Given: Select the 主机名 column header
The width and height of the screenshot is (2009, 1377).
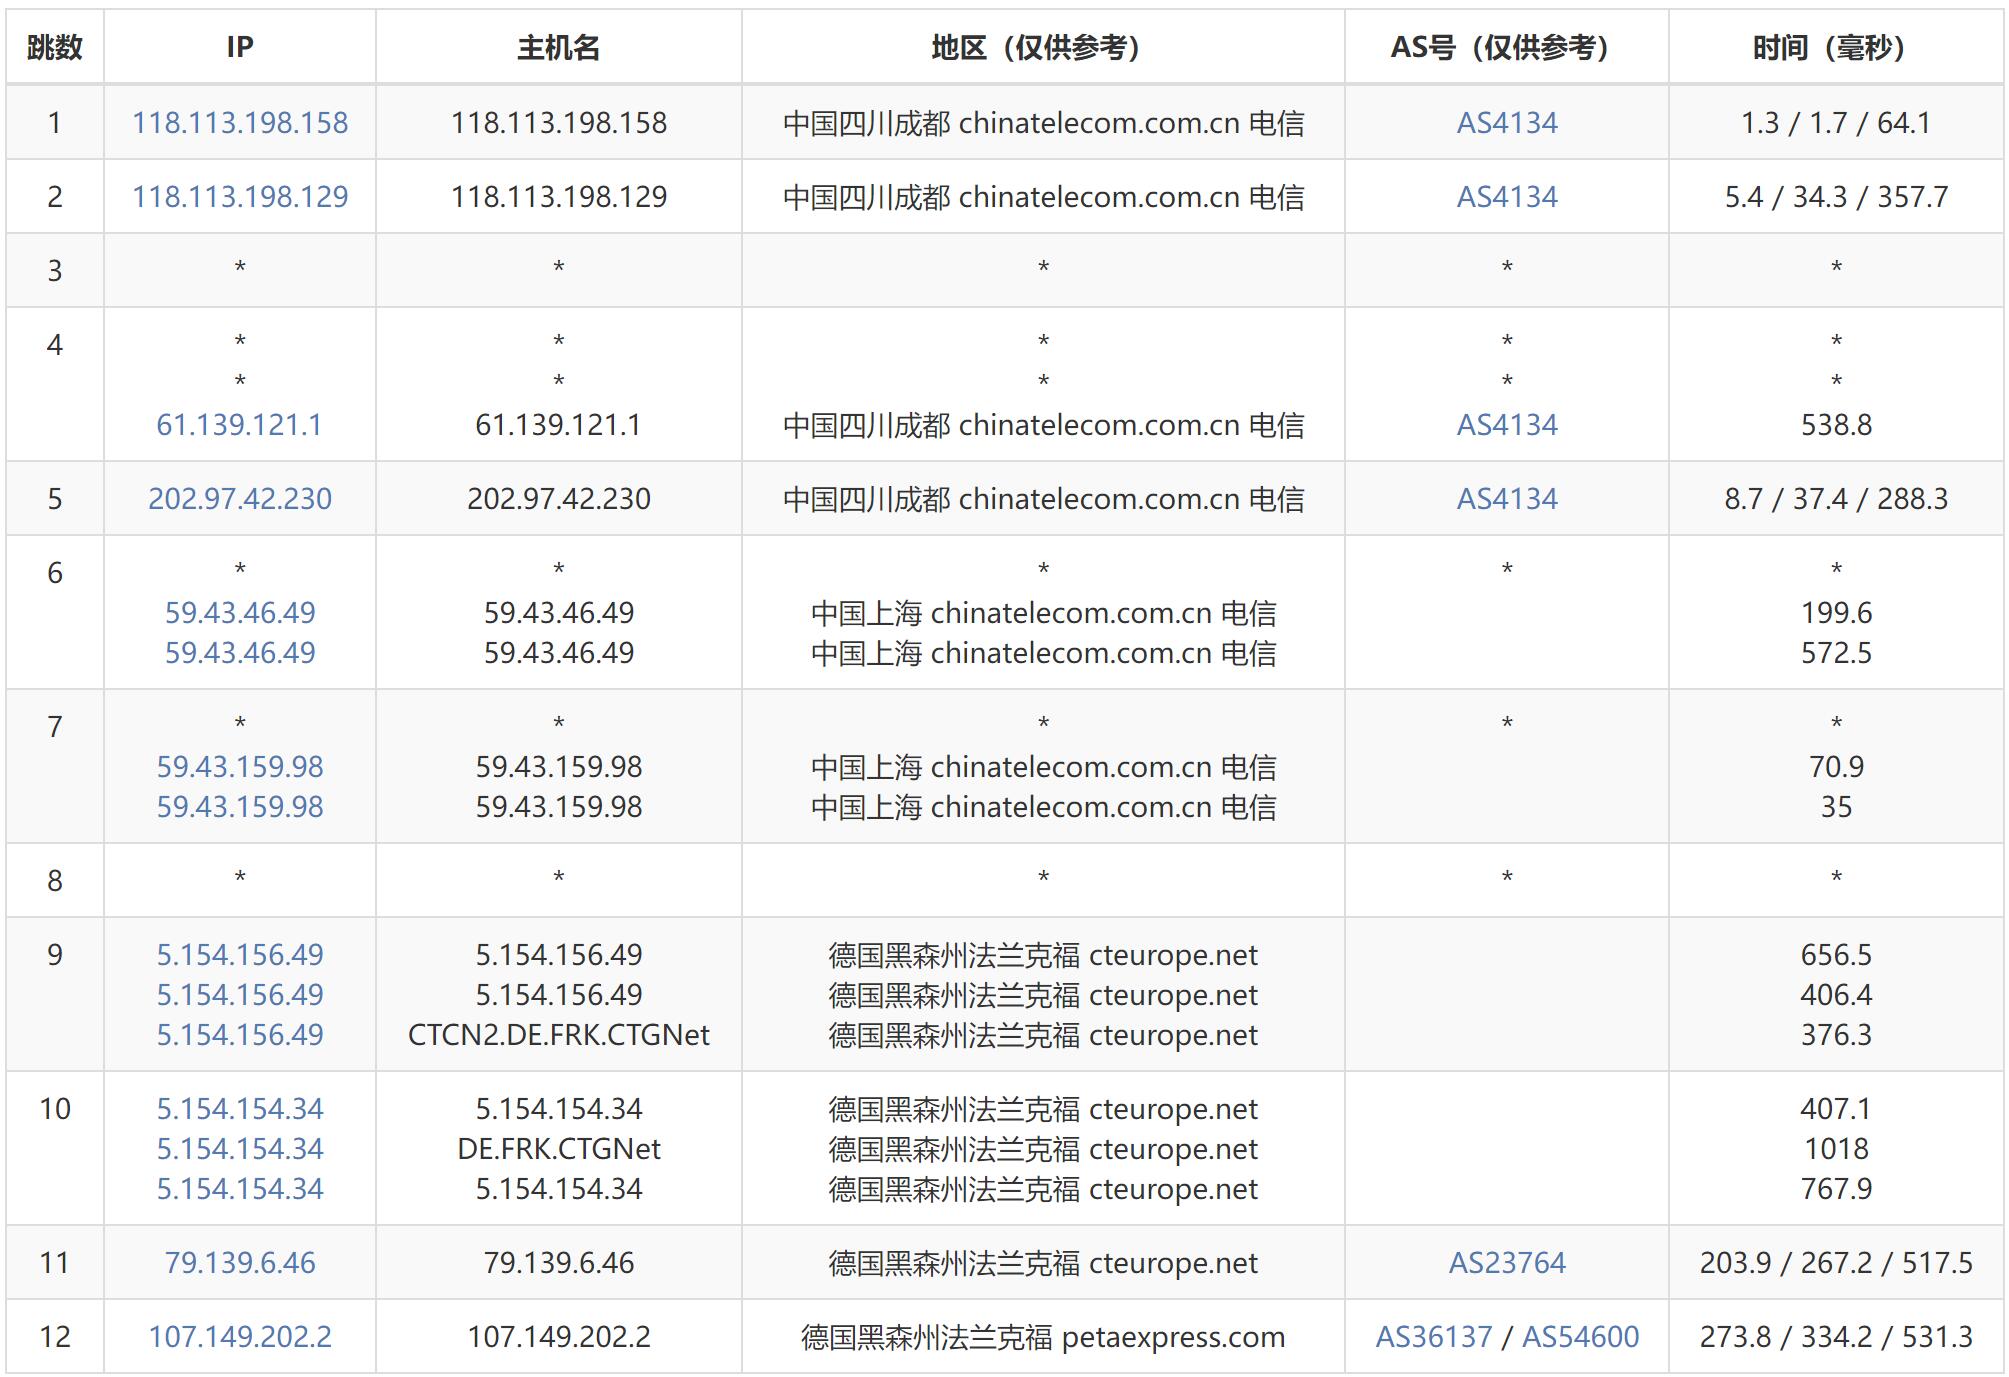Looking at the screenshot, I should pyautogui.click(x=559, y=47).
